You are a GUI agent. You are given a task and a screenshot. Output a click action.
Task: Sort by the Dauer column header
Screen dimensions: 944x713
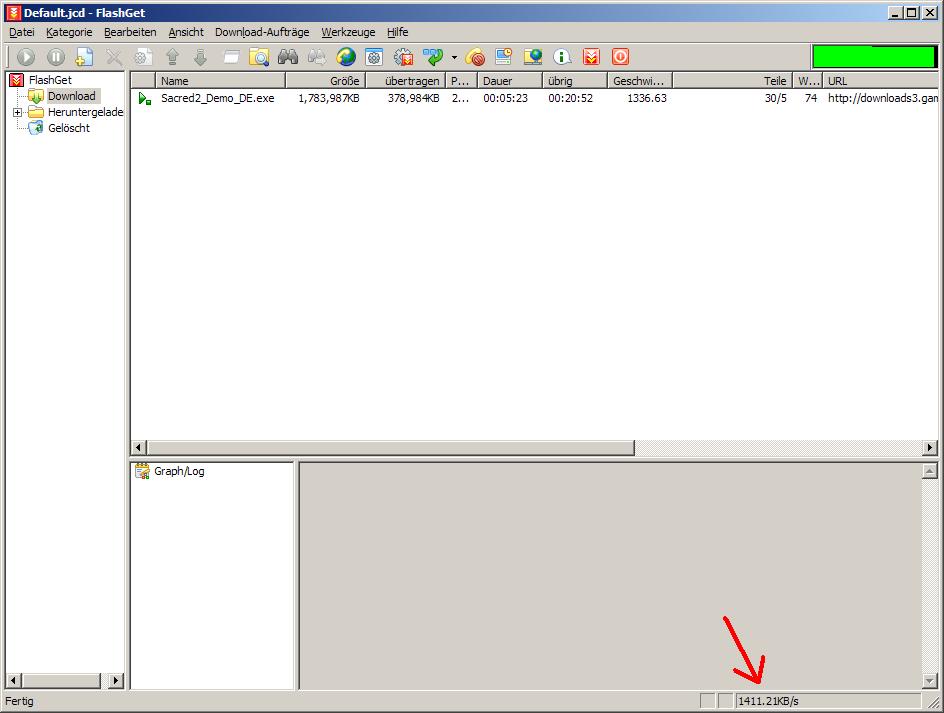[x=510, y=81]
